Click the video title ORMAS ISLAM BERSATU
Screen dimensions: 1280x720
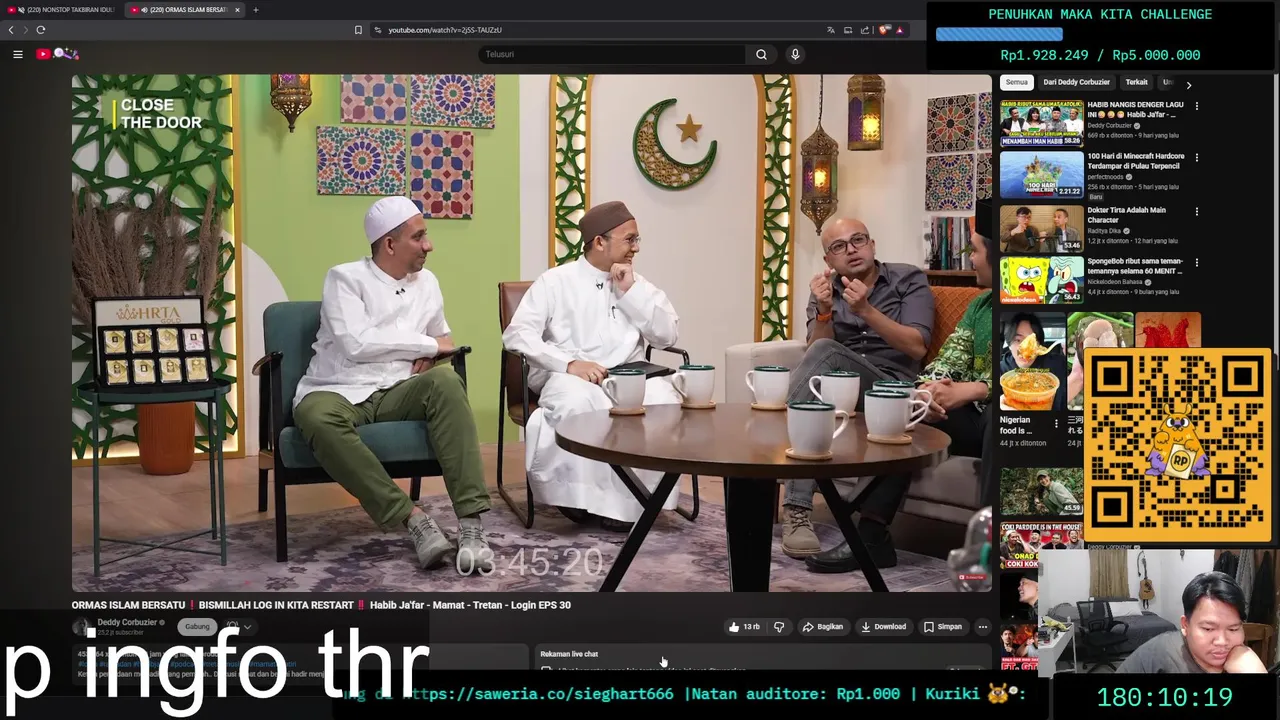click(x=321, y=605)
